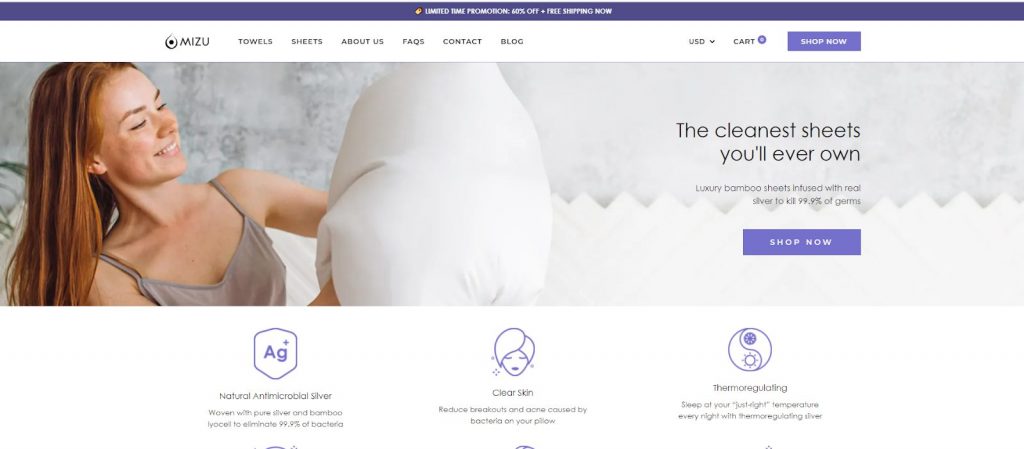Screen dimensions: 1024x449
Task: Click the Ag+ silver shield icon
Action: [x=275, y=353]
